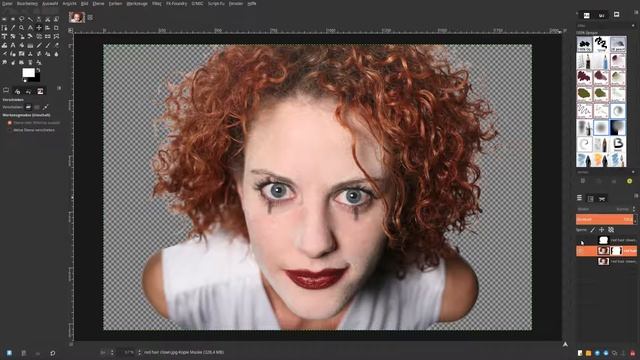
Task: Select the Move tool
Action: click(x=39, y=28)
